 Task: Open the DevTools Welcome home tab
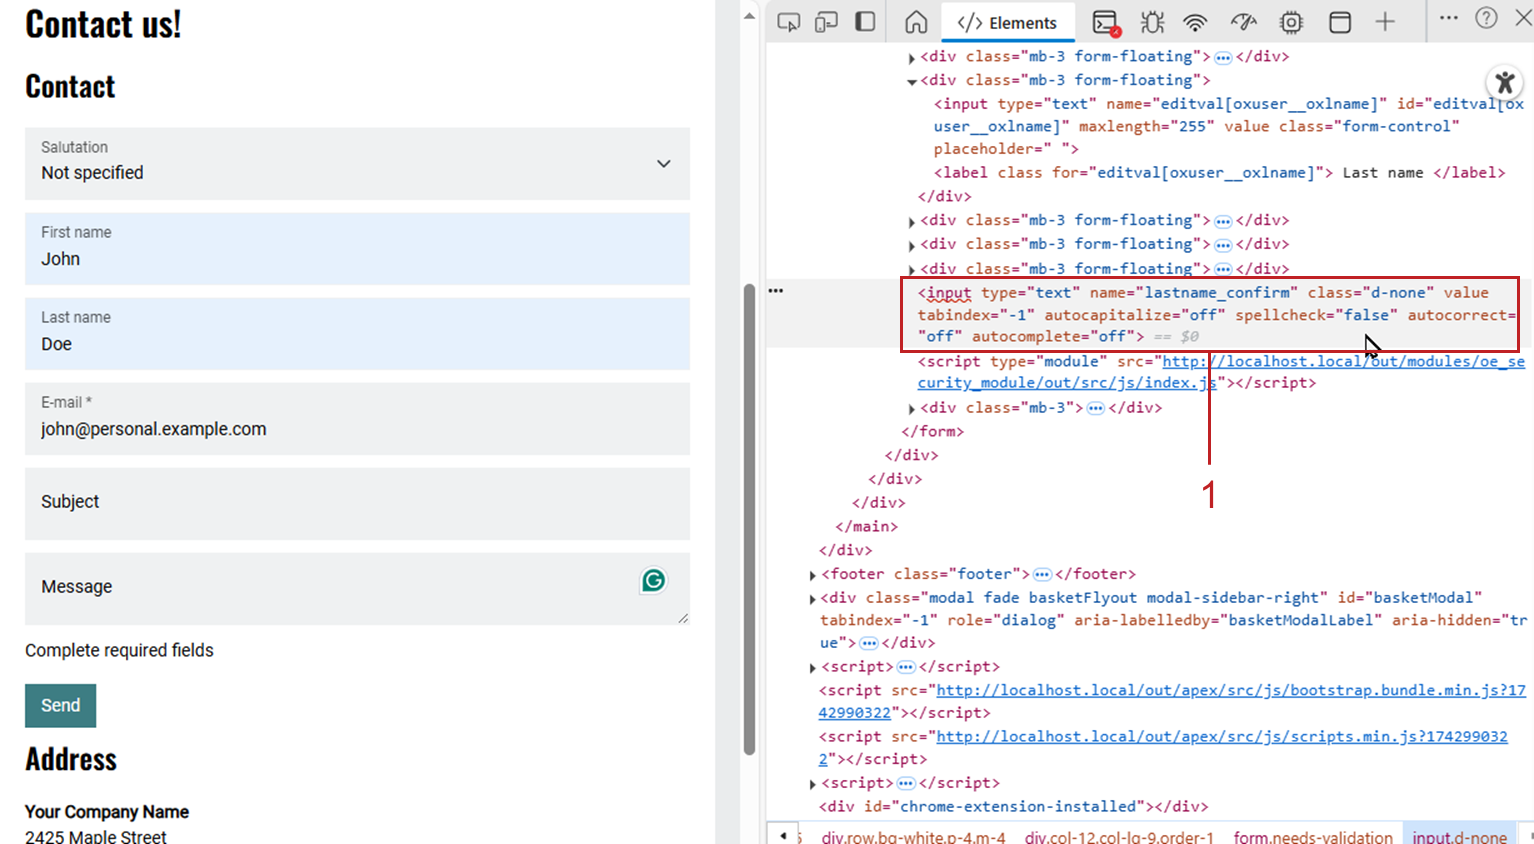916,22
